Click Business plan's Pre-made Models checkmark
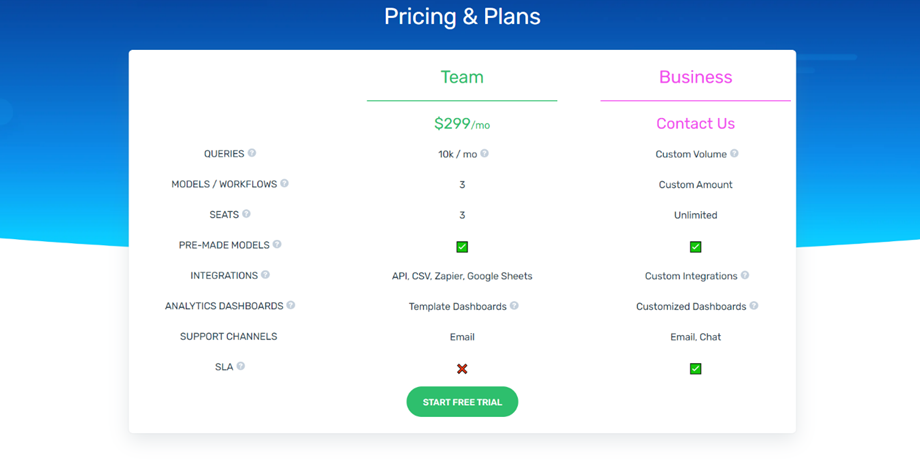The image size is (920, 471). (696, 247)
